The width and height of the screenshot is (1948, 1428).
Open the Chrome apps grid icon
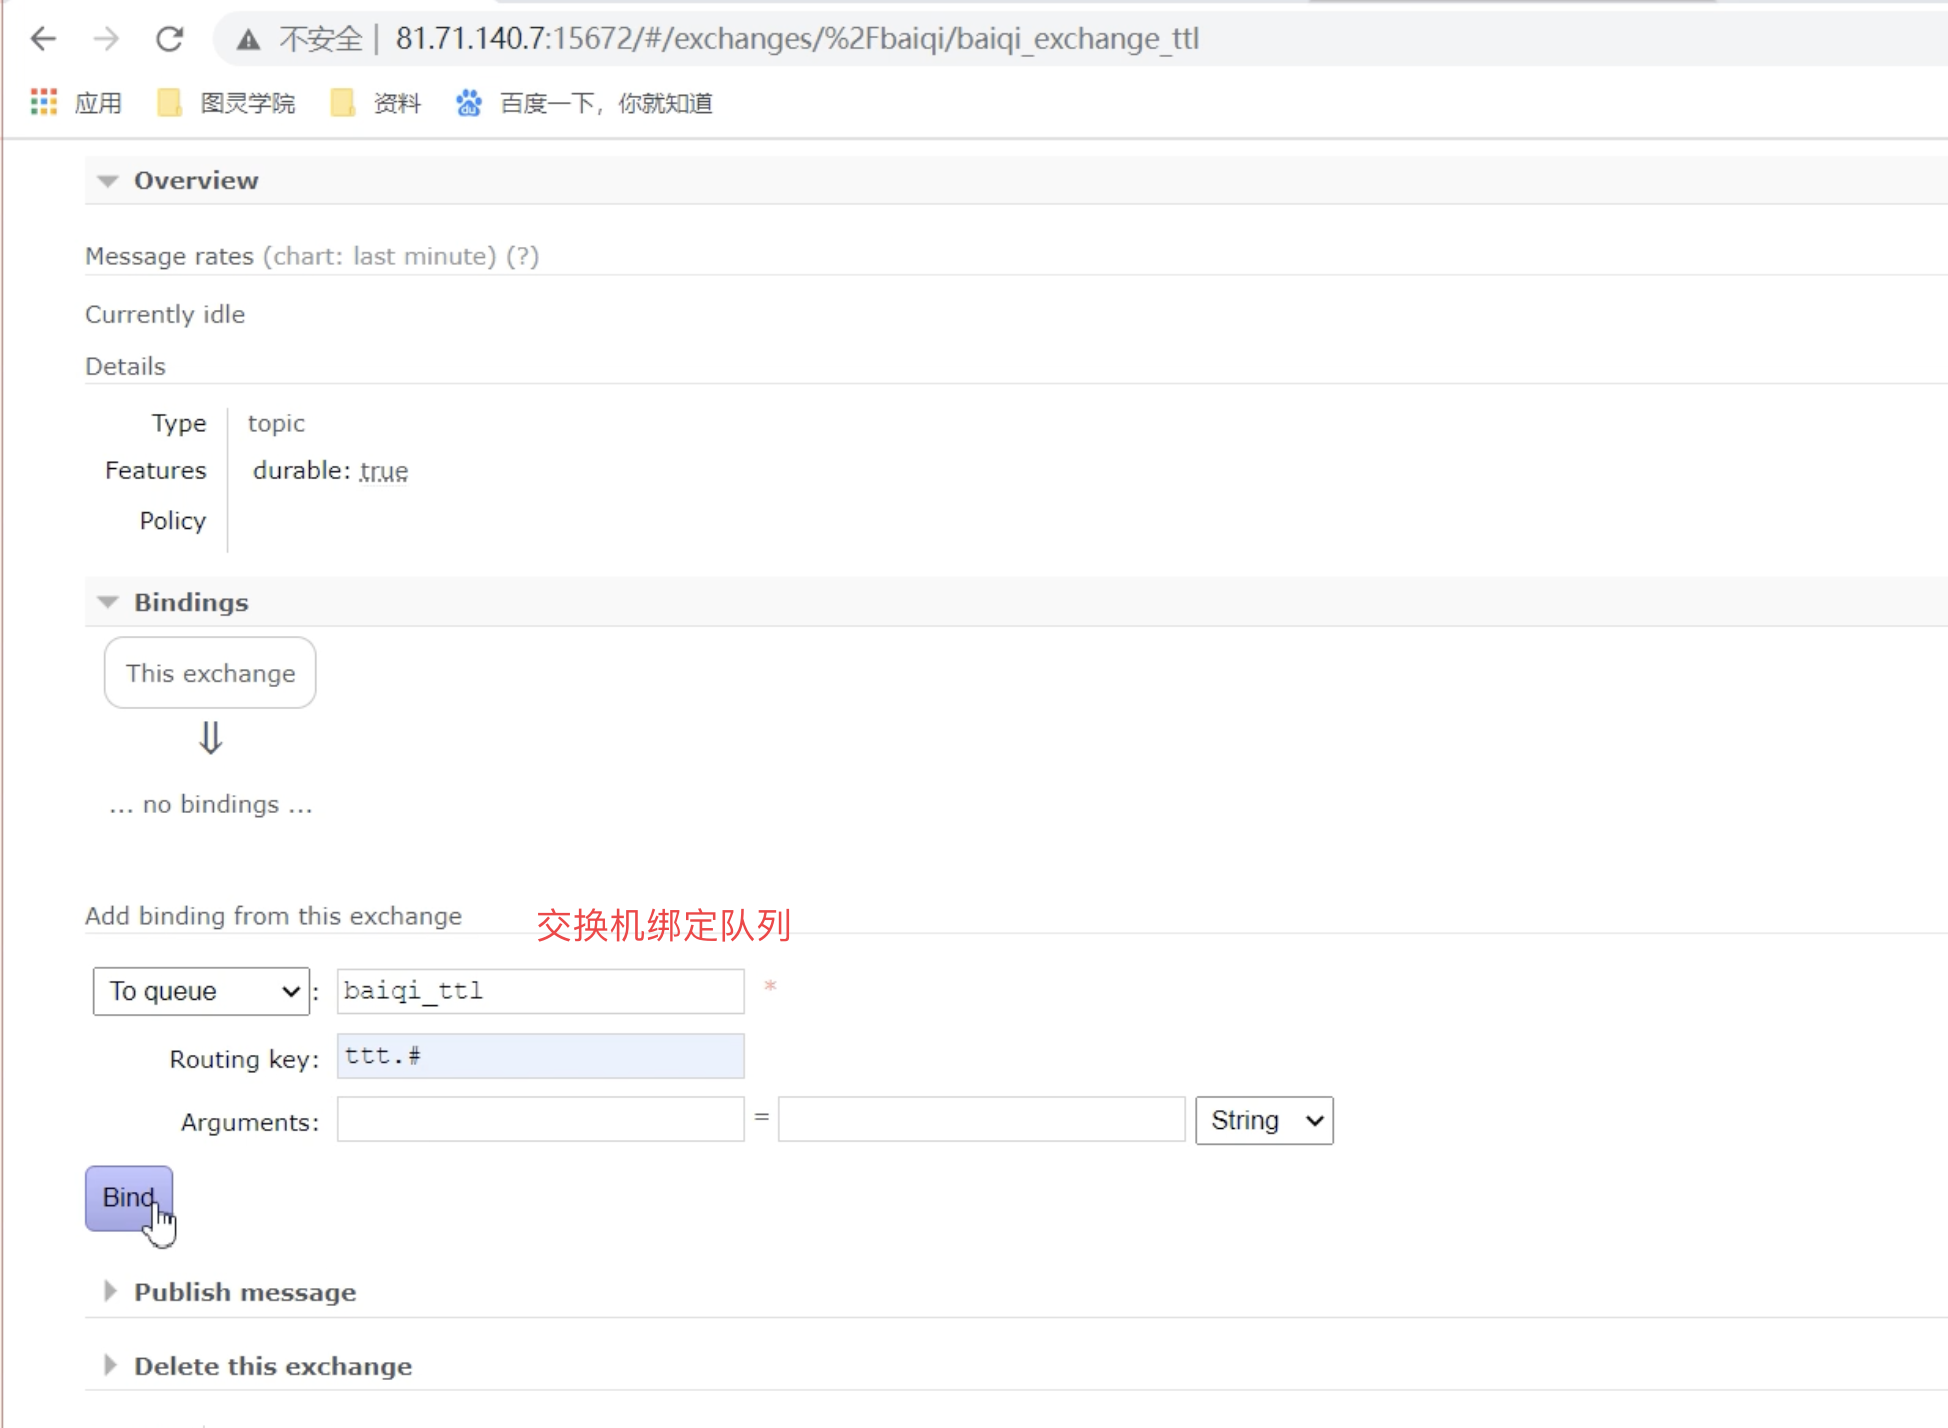click(x=43, y=102)
